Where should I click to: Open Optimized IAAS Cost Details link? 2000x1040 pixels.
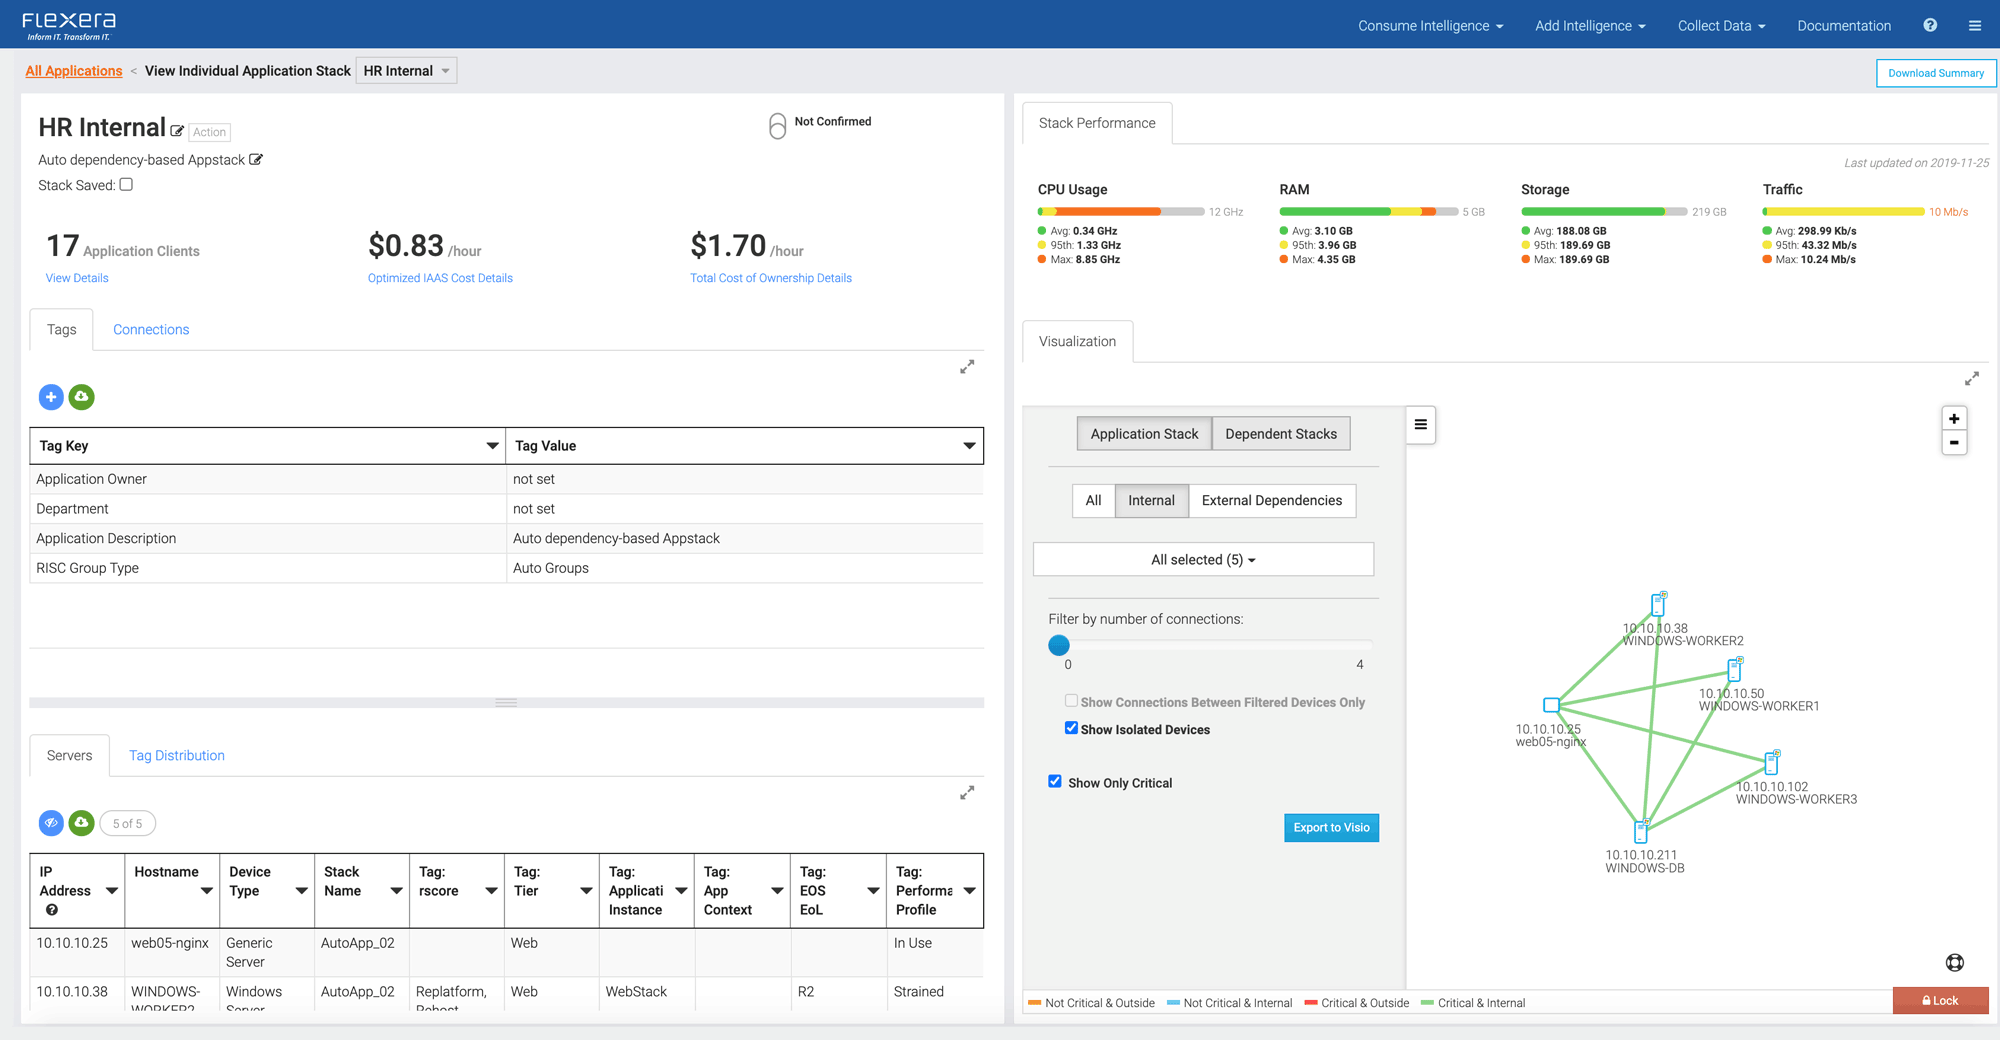[440, 278]
